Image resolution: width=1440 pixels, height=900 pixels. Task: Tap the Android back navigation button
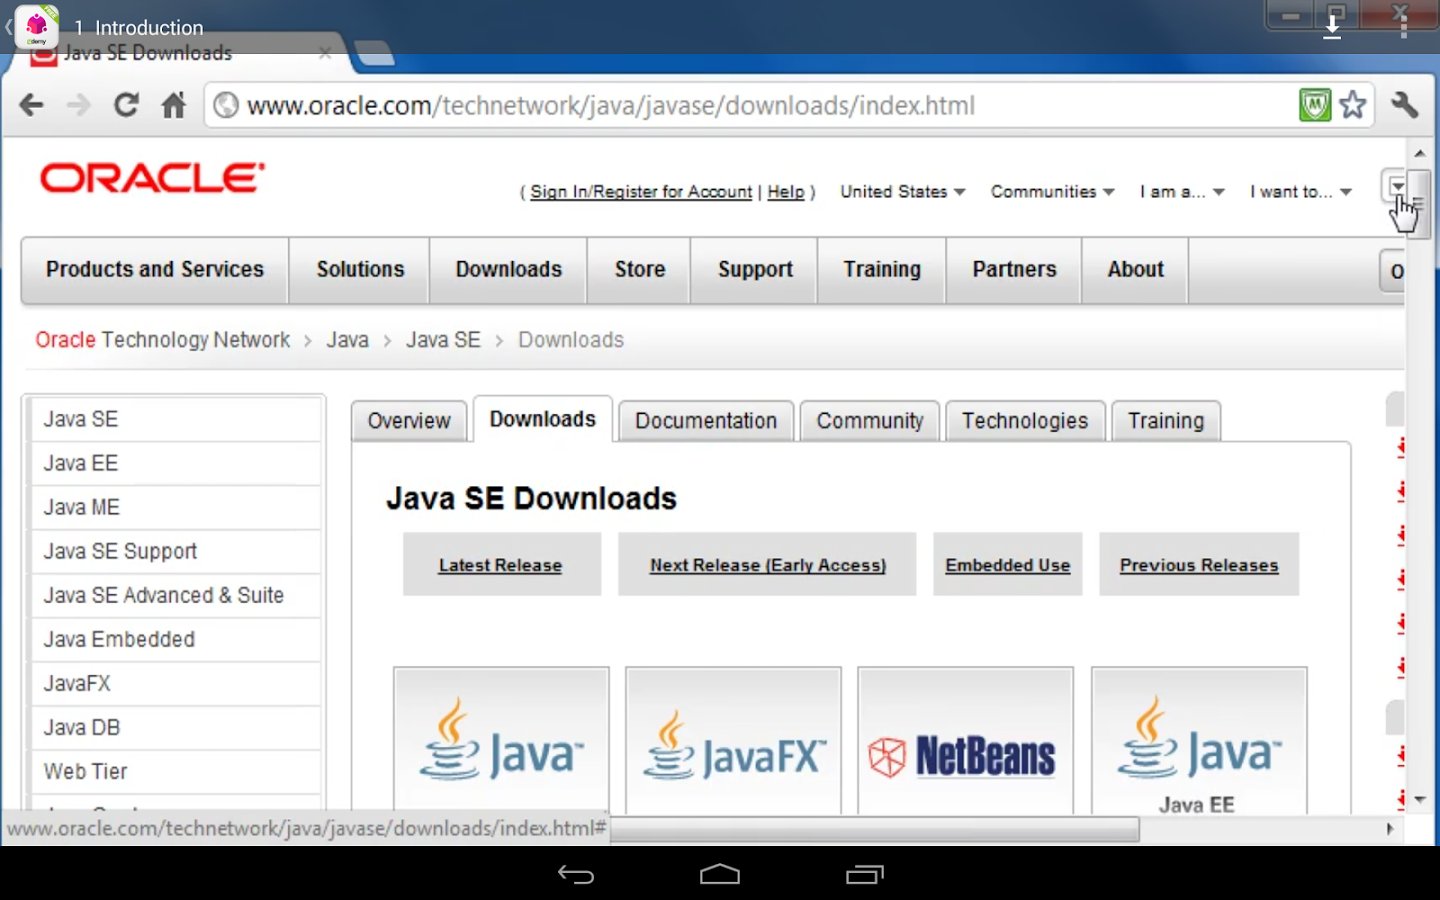point(576,875)
